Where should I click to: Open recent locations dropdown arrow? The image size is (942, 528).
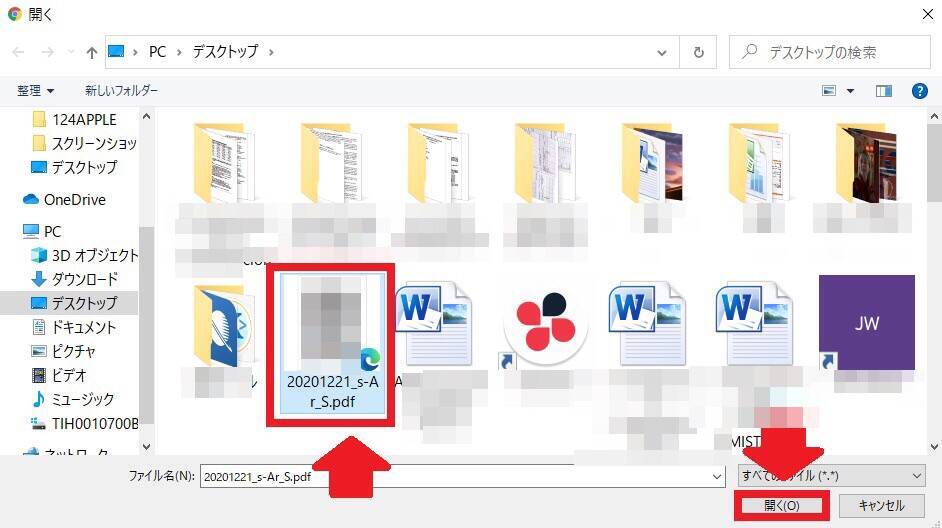(x=71, y=52)
